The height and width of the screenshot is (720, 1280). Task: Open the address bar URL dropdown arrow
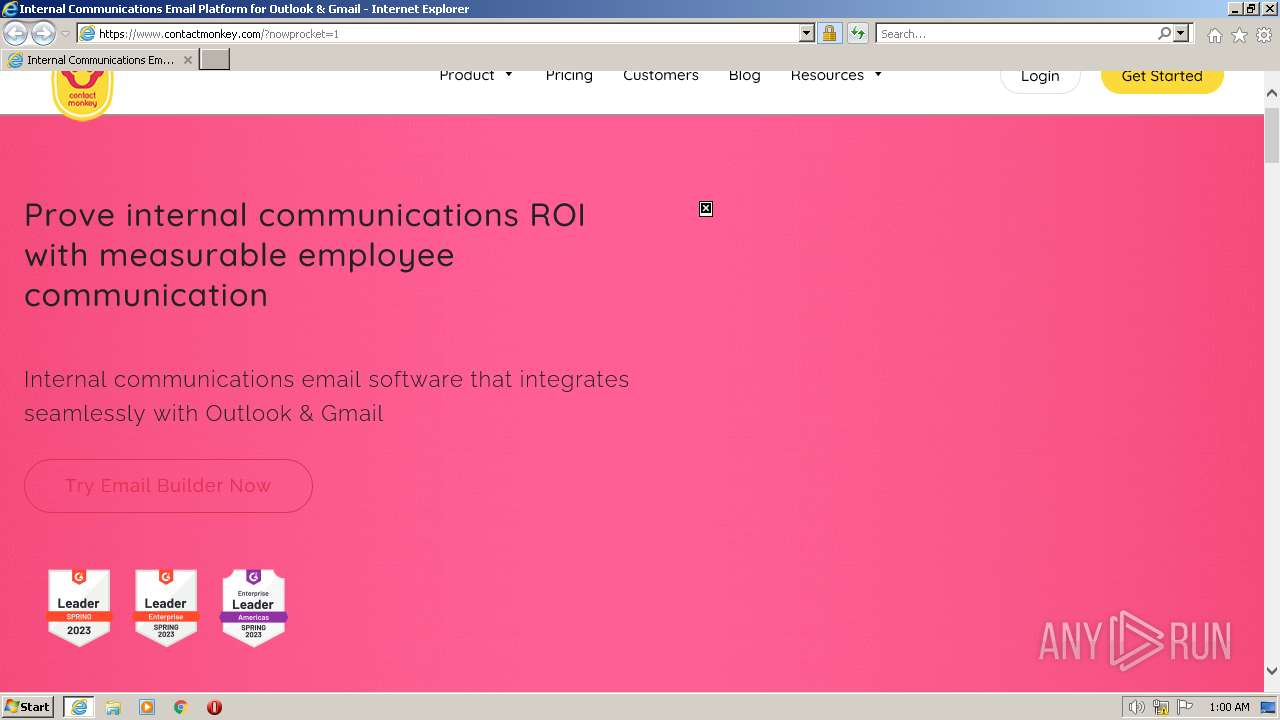(x=807, y=33)
